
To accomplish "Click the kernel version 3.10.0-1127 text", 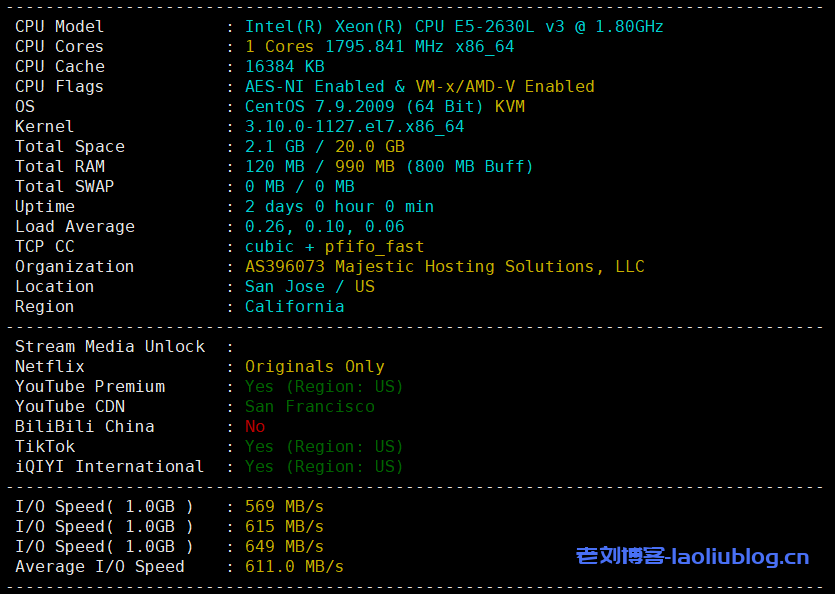I will point(354,127).
